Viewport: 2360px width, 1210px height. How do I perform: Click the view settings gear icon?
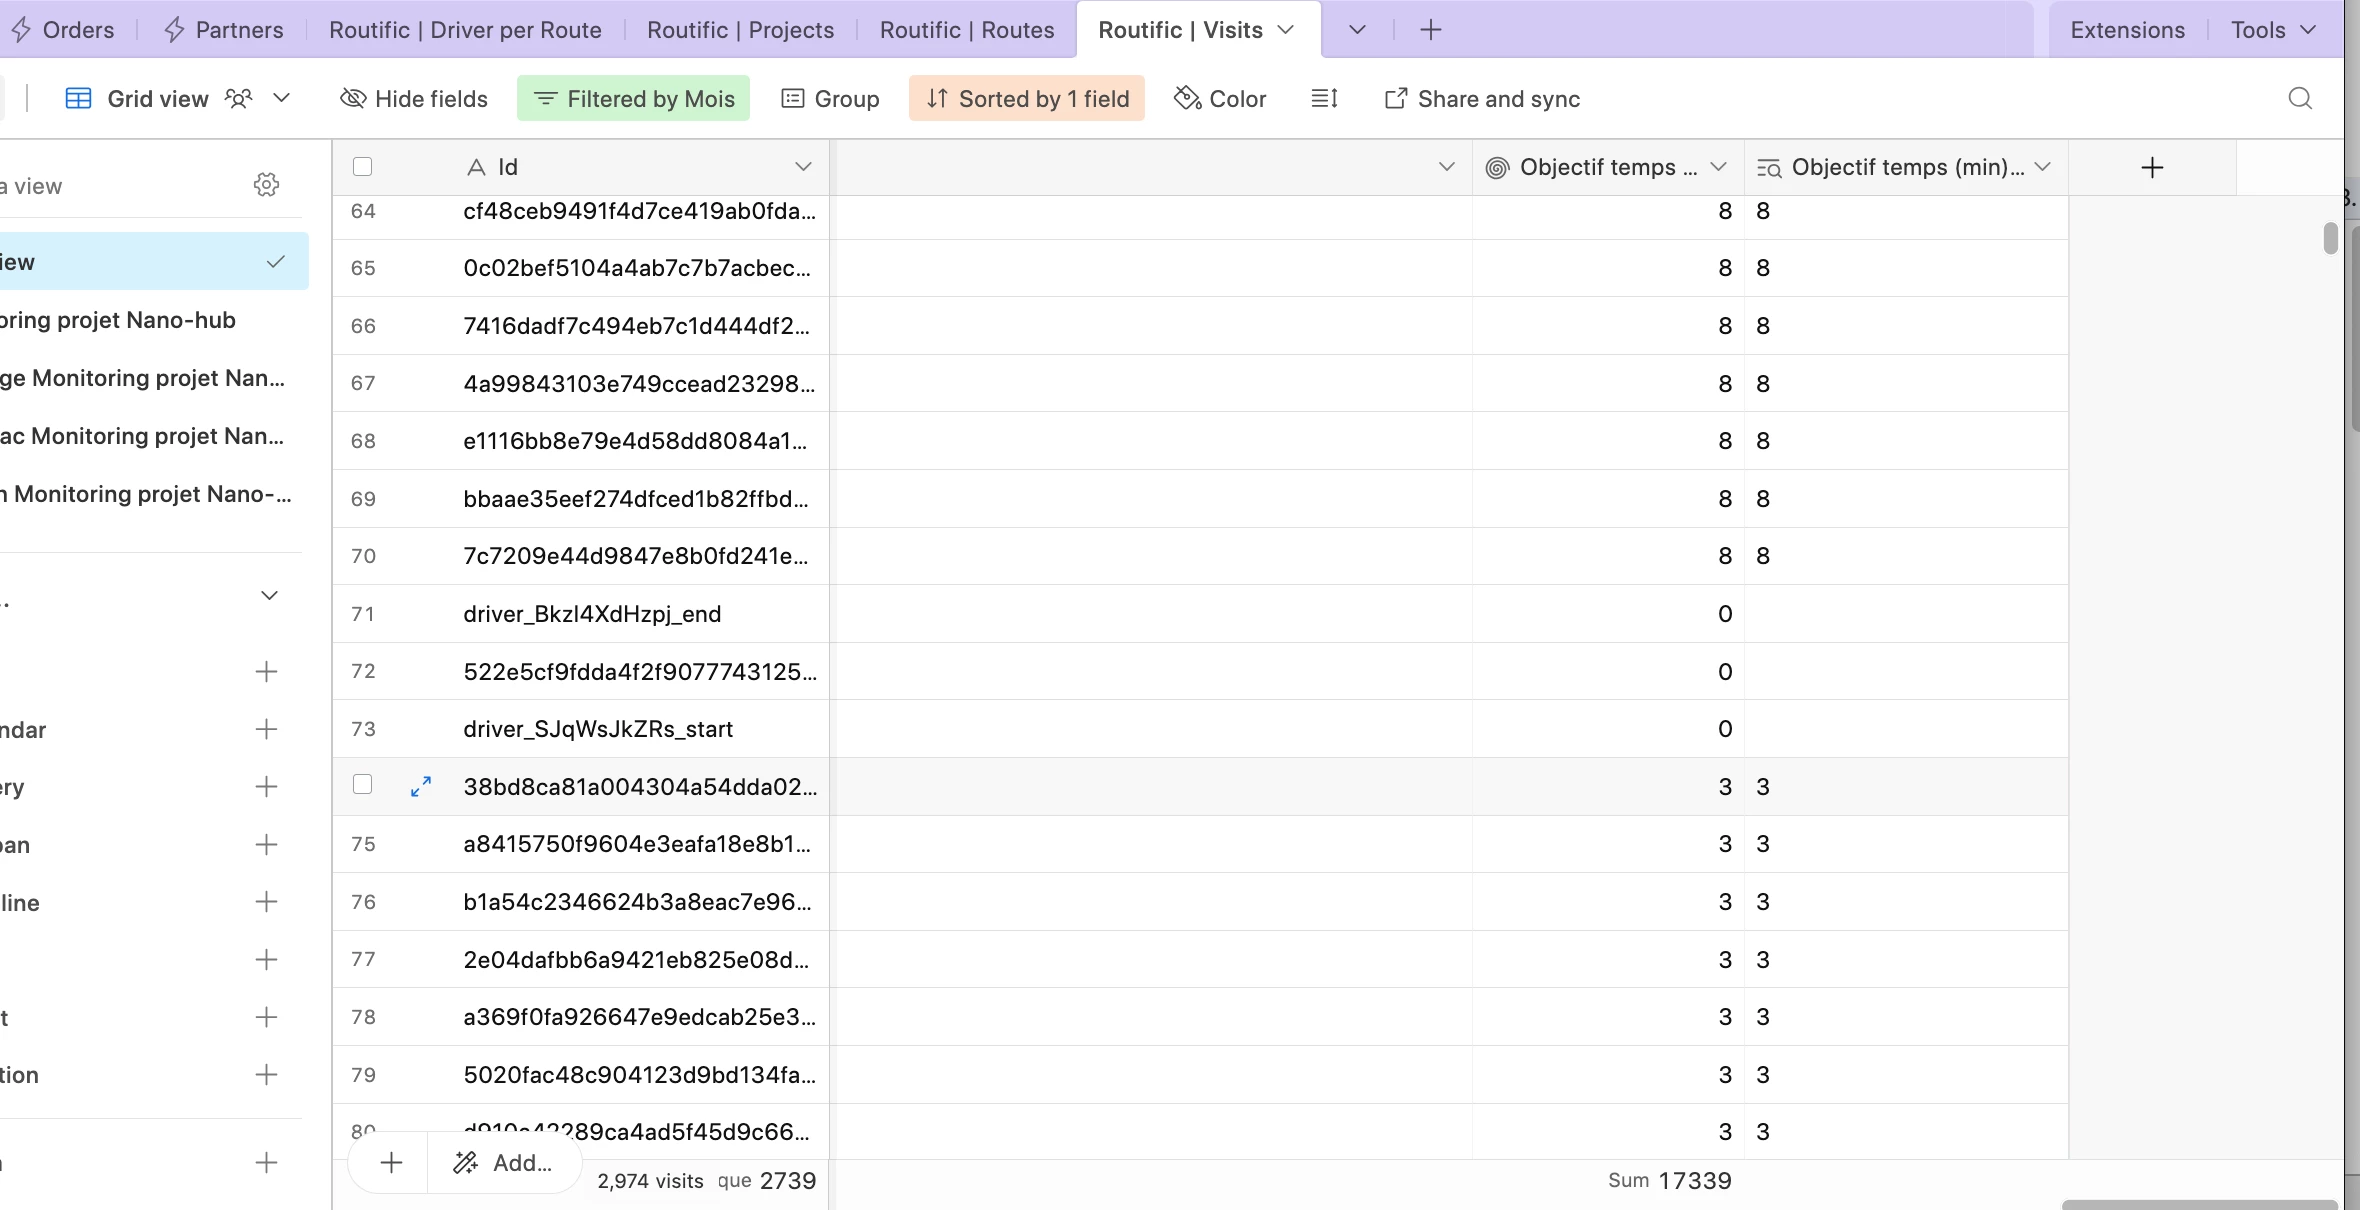click(x=266, y=185)
